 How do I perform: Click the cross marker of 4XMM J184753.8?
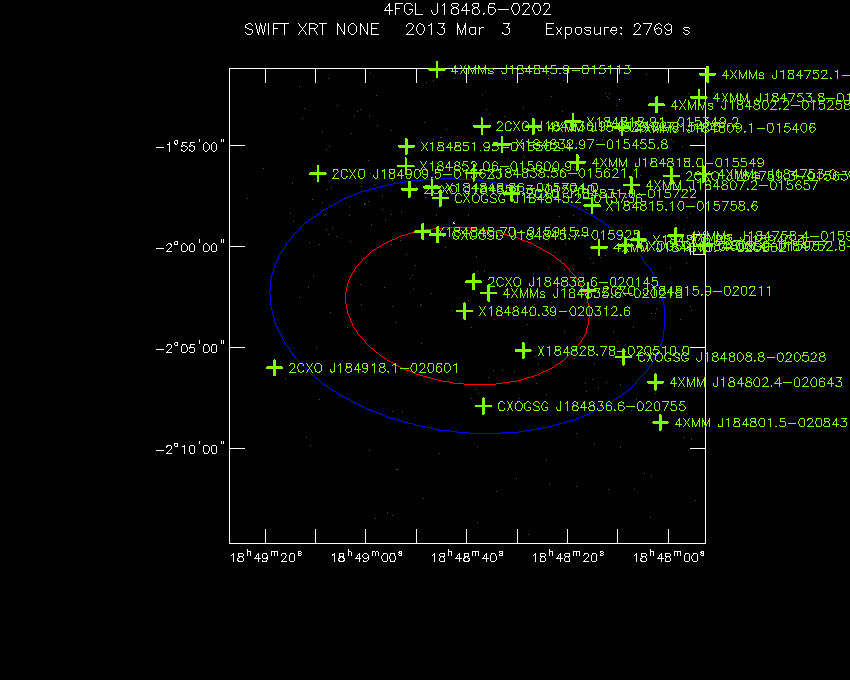699,98
